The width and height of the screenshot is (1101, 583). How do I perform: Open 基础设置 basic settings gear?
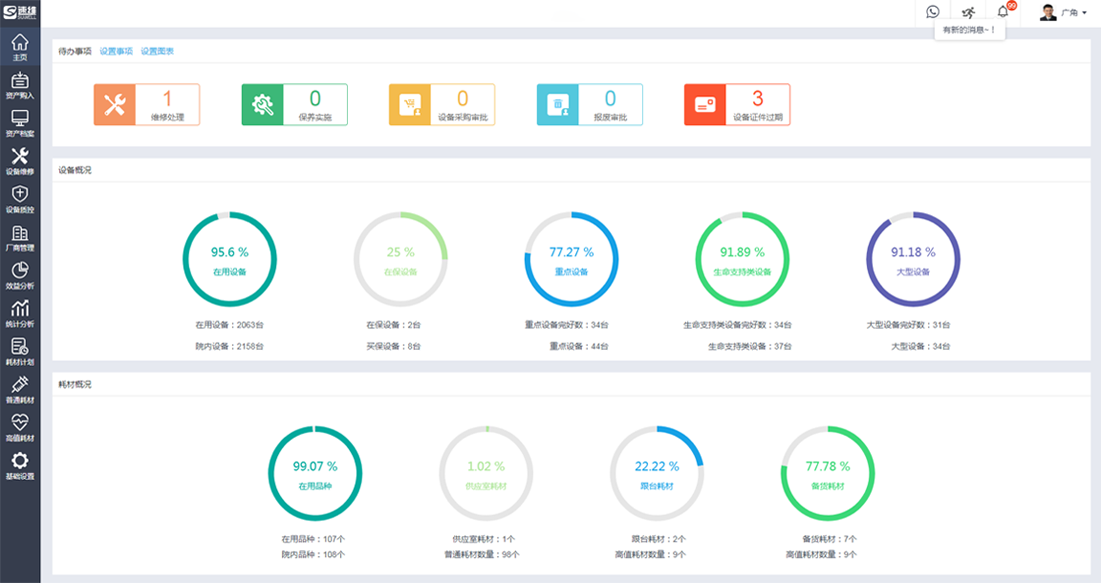20,465
